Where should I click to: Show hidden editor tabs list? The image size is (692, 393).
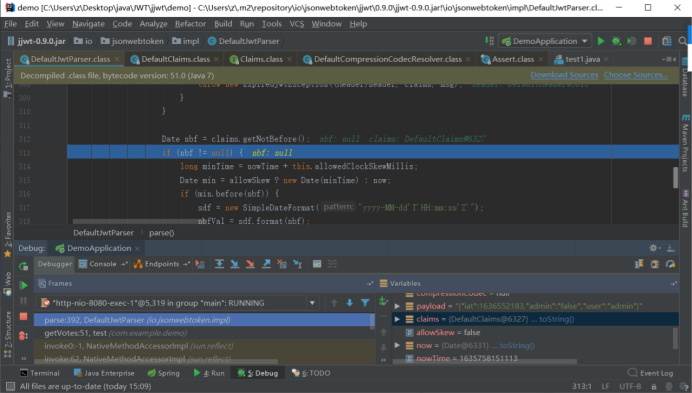(x=669, y=59)
